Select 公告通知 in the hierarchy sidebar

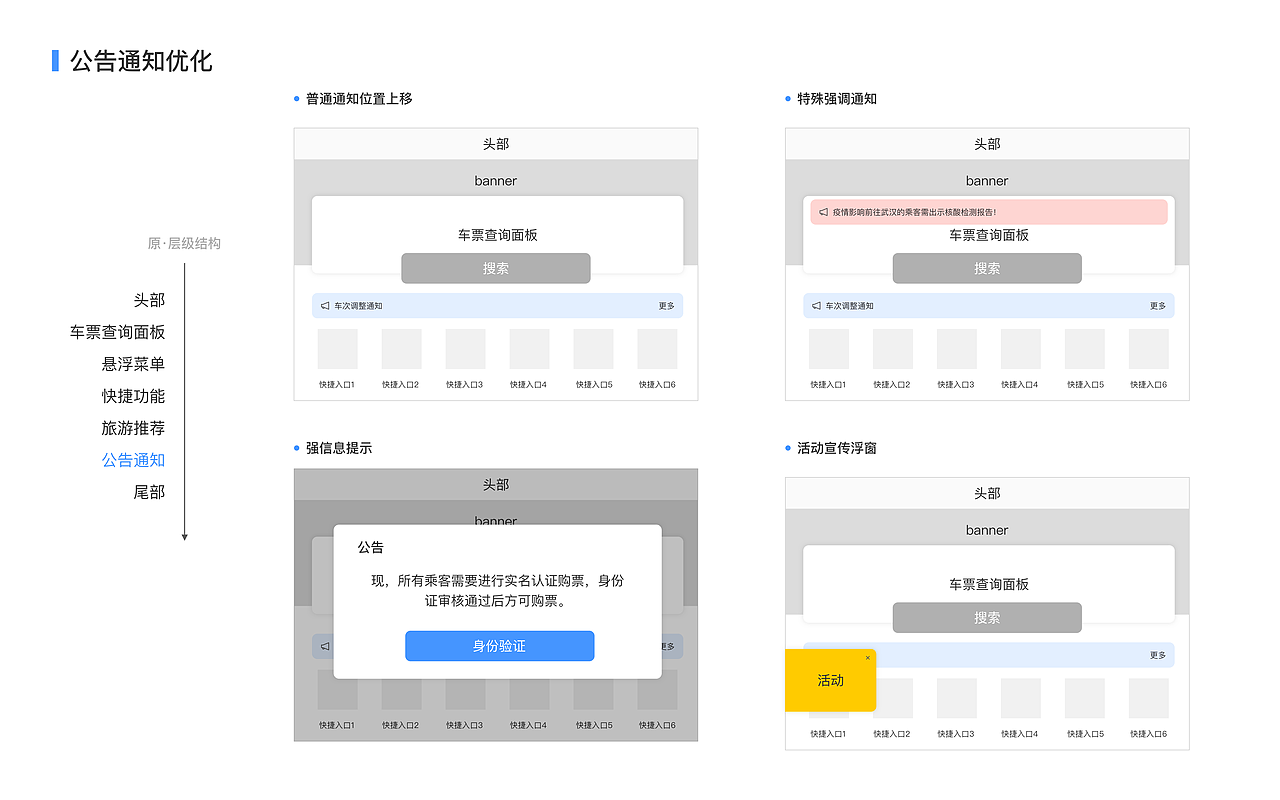point(134,460)
